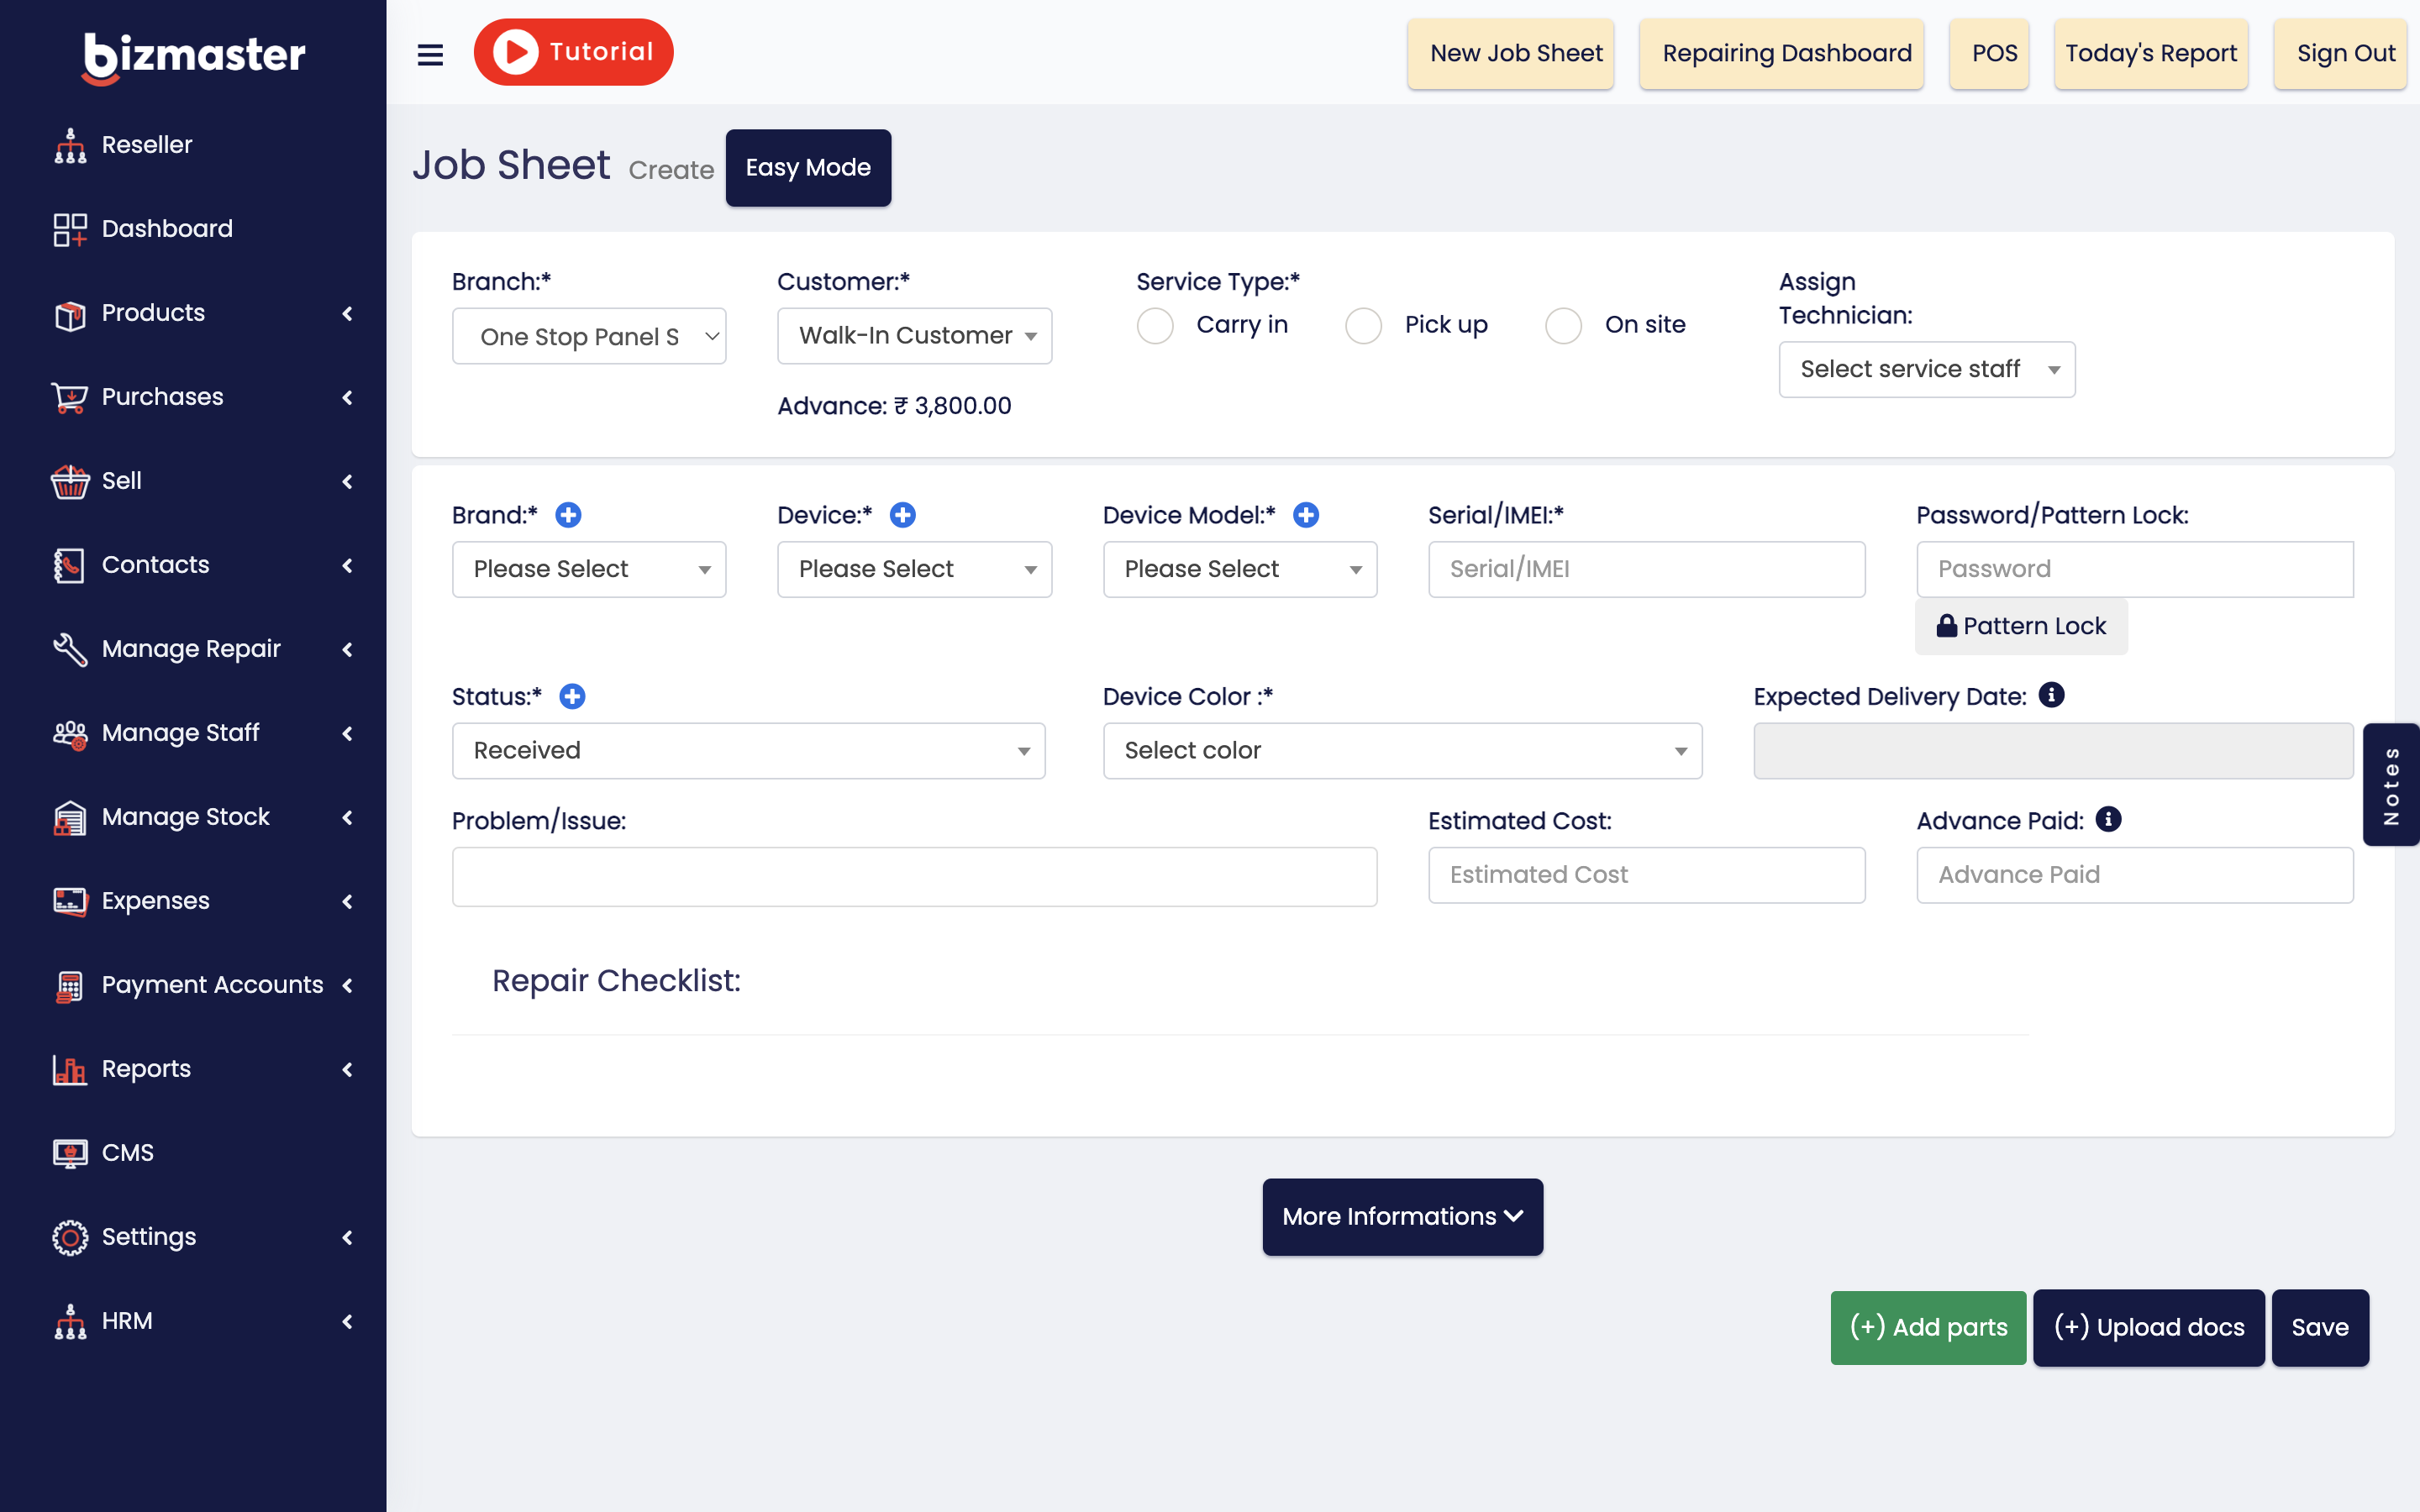The image size is (2420, 1512).
Task: Click the Contacts phonebook icon
Action: tap(70, 565)
